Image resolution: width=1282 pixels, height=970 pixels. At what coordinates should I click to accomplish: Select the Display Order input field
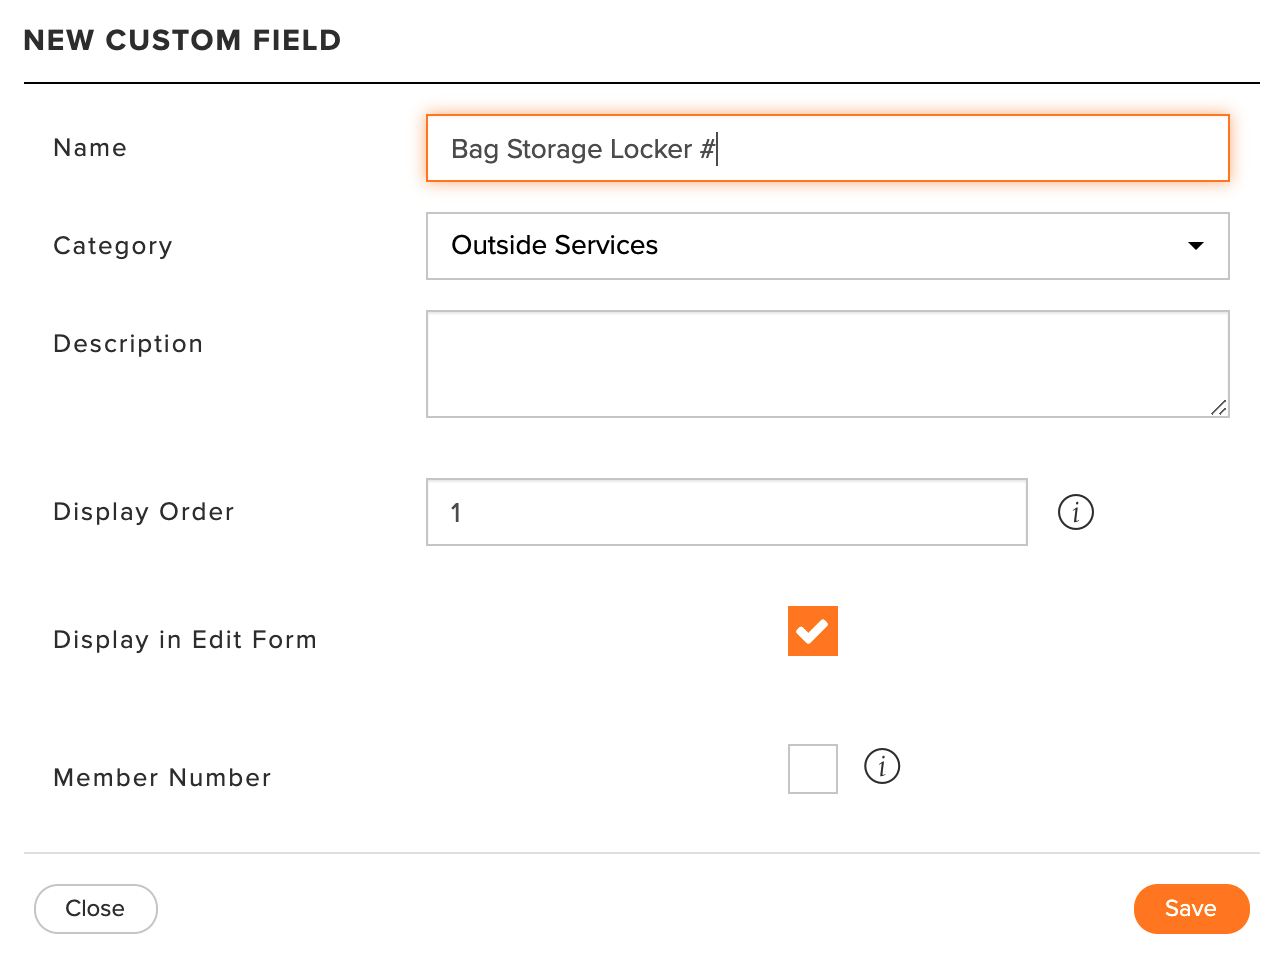[x=727, y=512]
